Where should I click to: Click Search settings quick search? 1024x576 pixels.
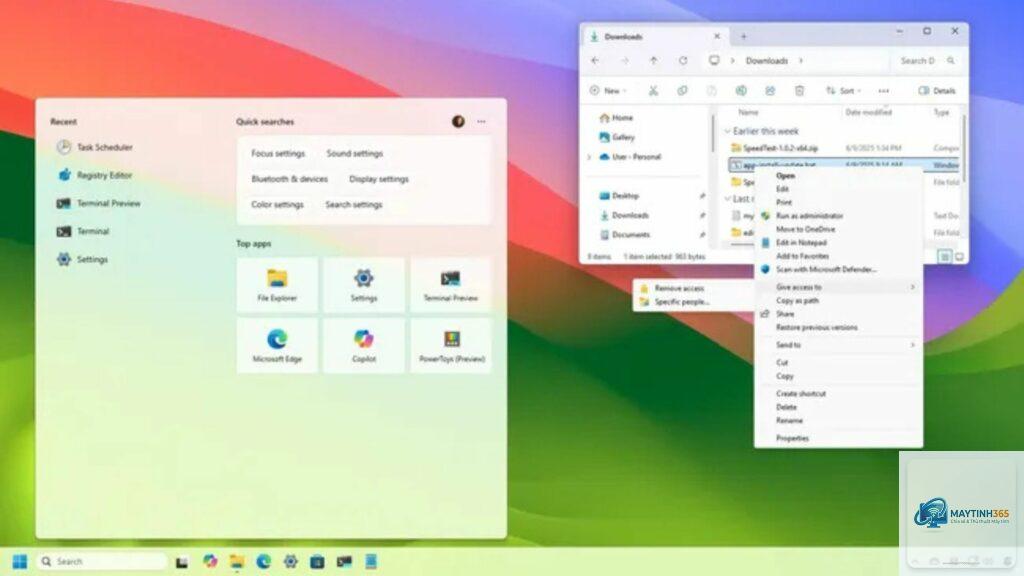click(354, 204)
